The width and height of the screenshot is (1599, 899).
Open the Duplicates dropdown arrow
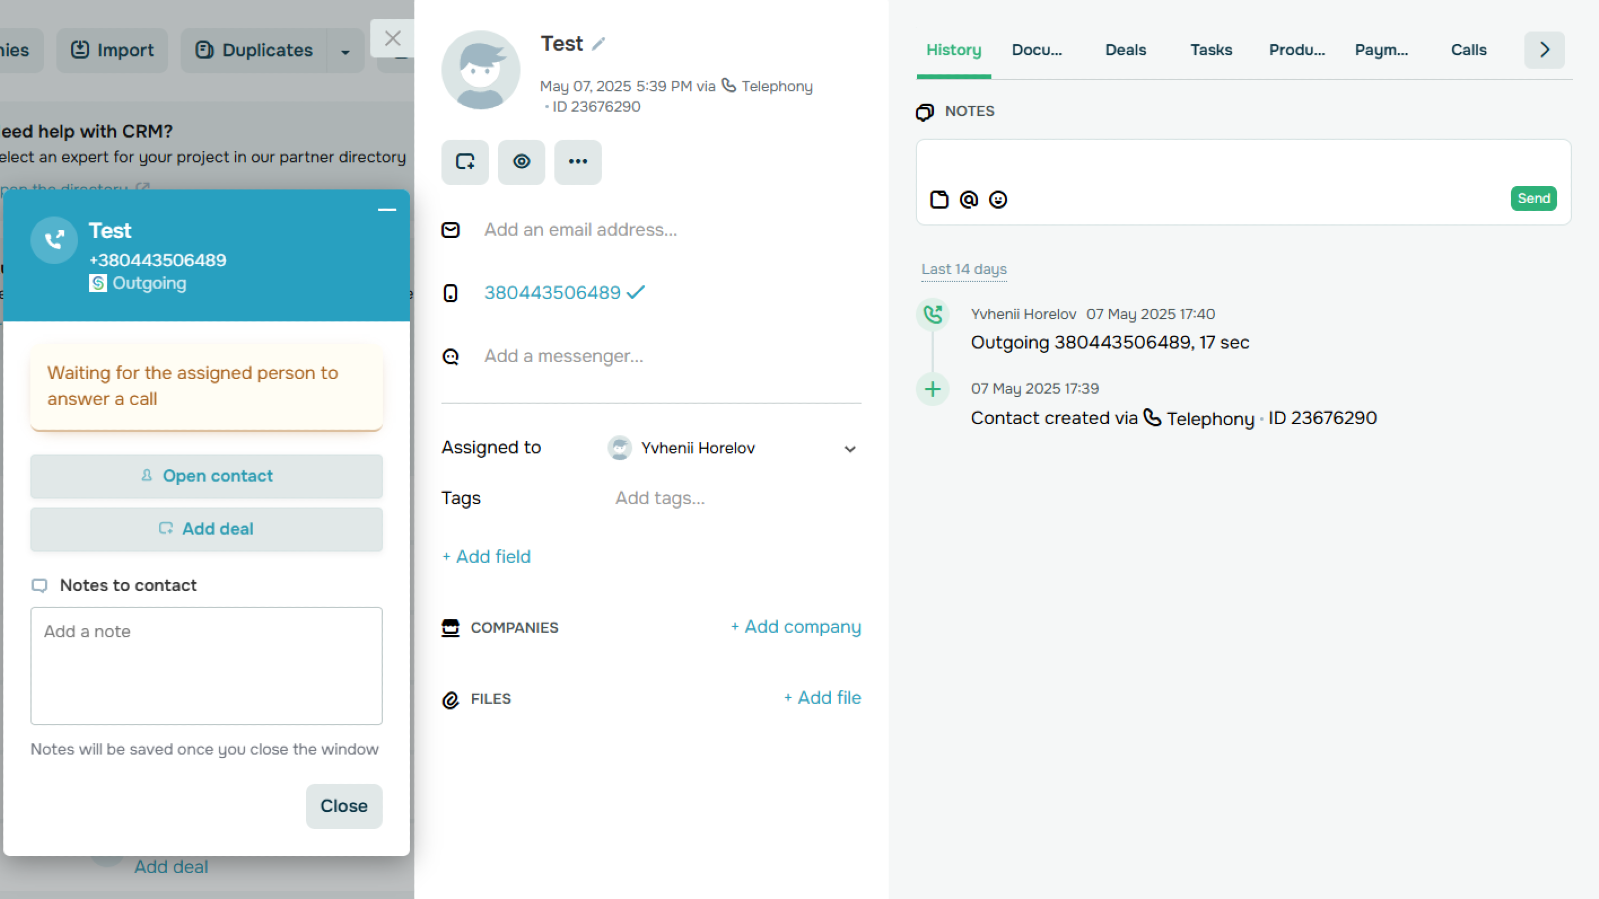point(345,51)
